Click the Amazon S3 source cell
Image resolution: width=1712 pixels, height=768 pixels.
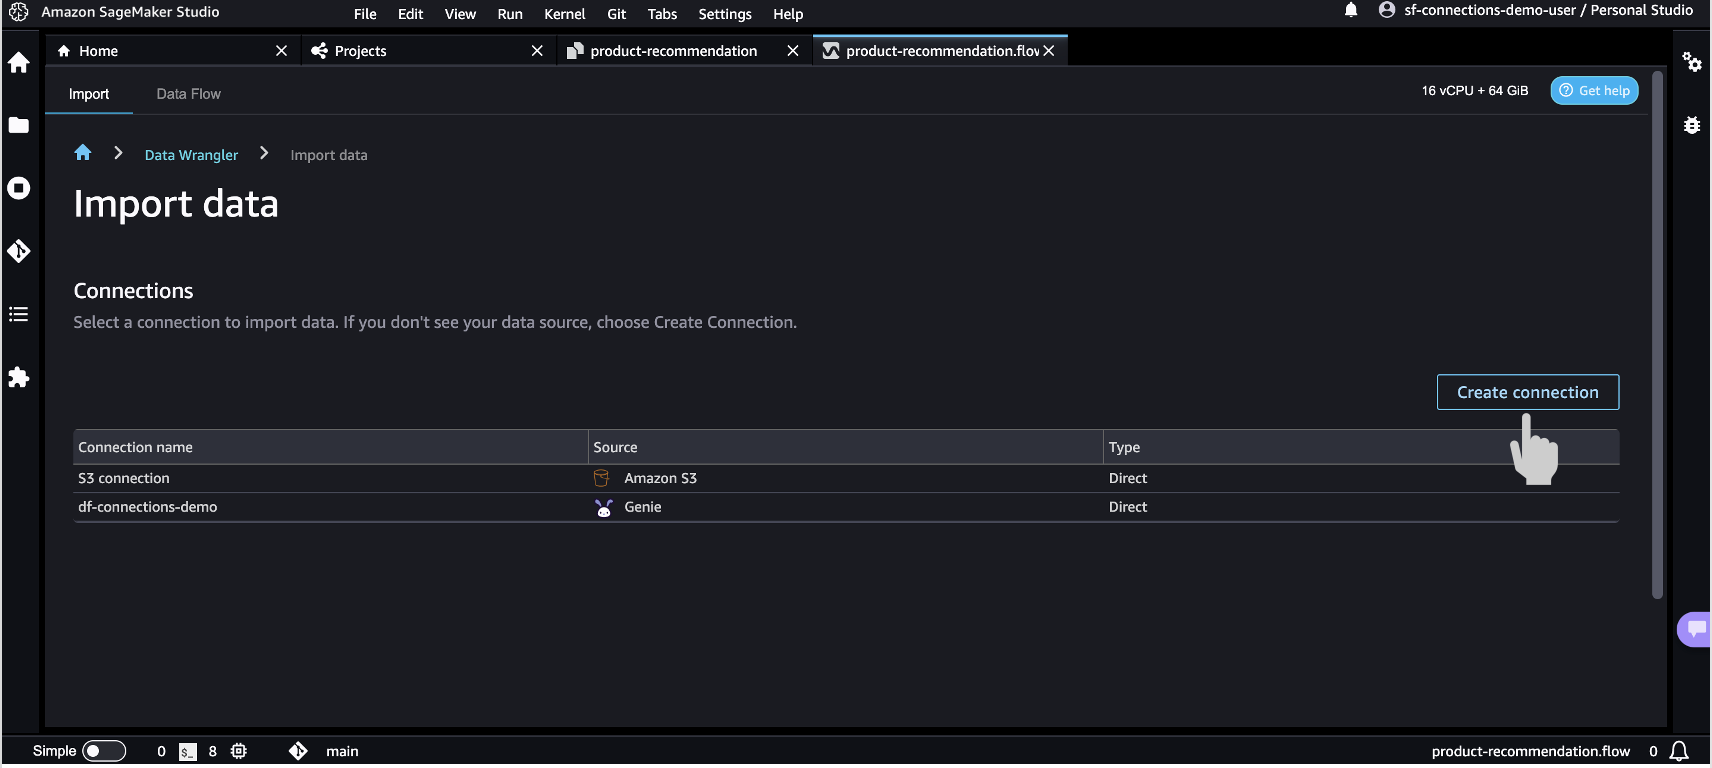(x=846, y=478)
